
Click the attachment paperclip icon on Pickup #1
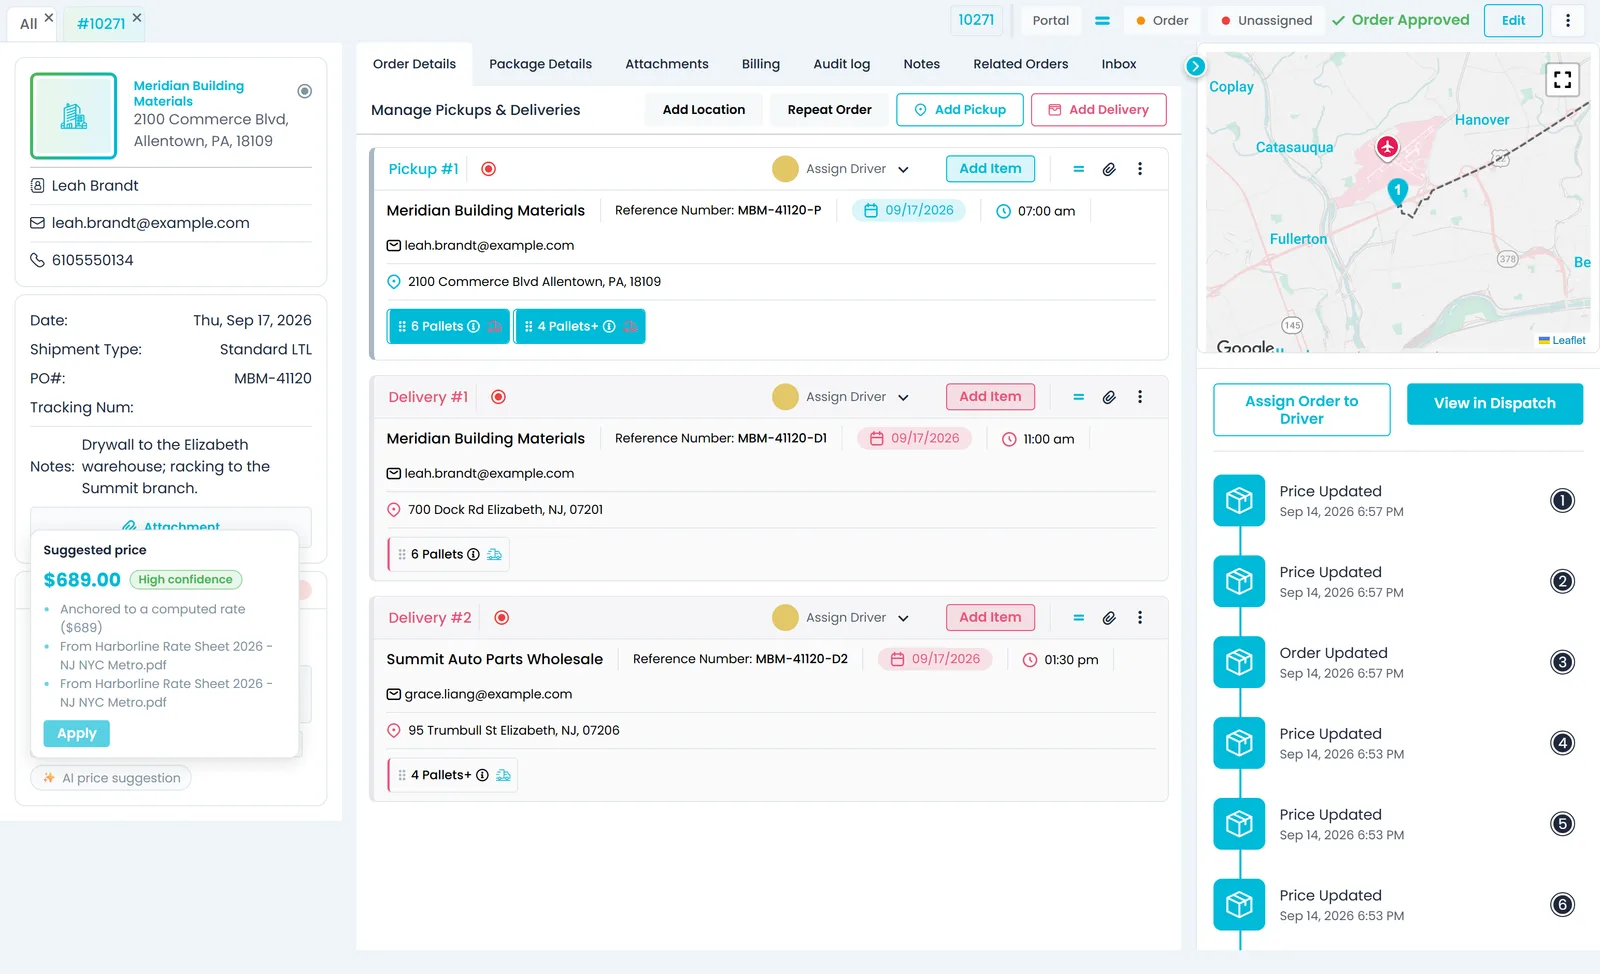1109,169
